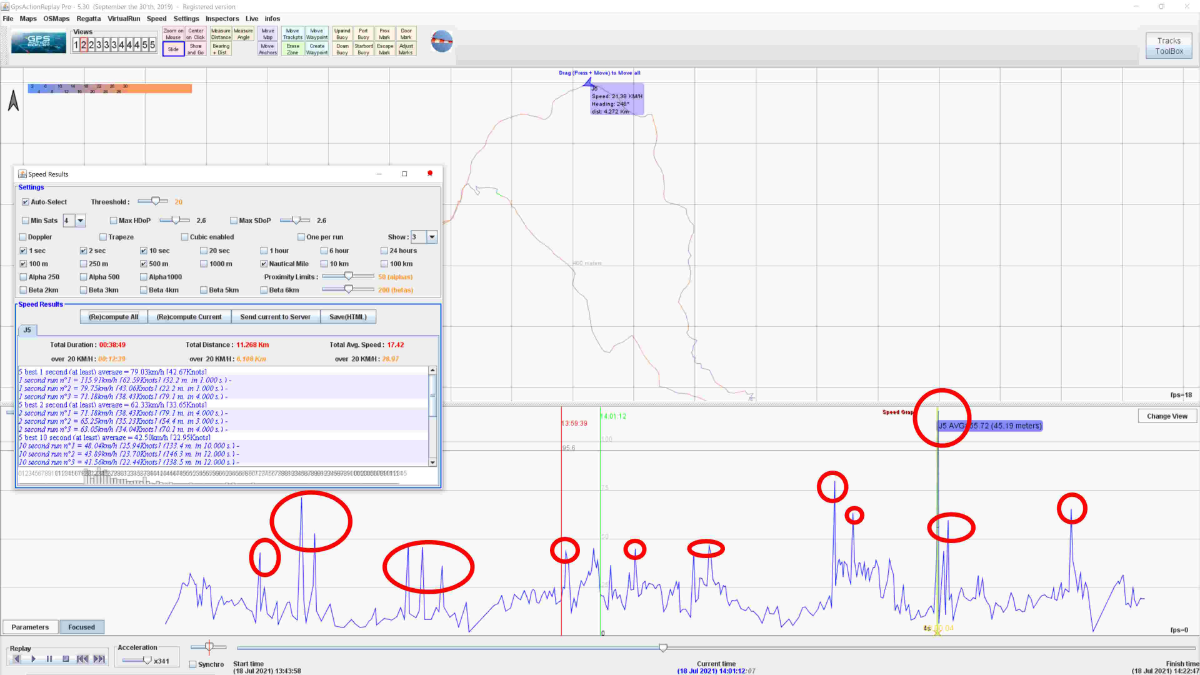Choose the Create Waypoint tool
This screenshot has width=1200, height=675.
coord(316,49)
